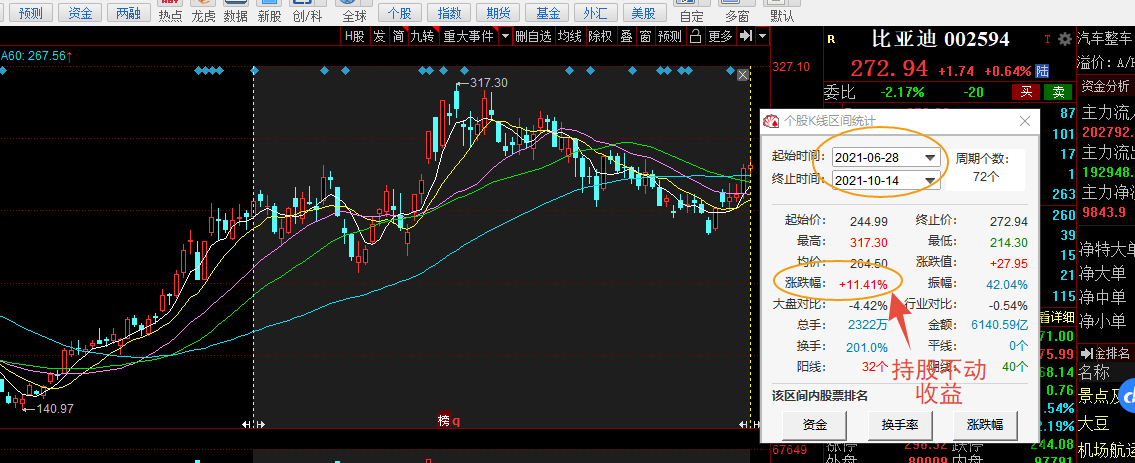Click the red 买 buy button
The image size is (1135, 463).
click(x=1026, y=92)
